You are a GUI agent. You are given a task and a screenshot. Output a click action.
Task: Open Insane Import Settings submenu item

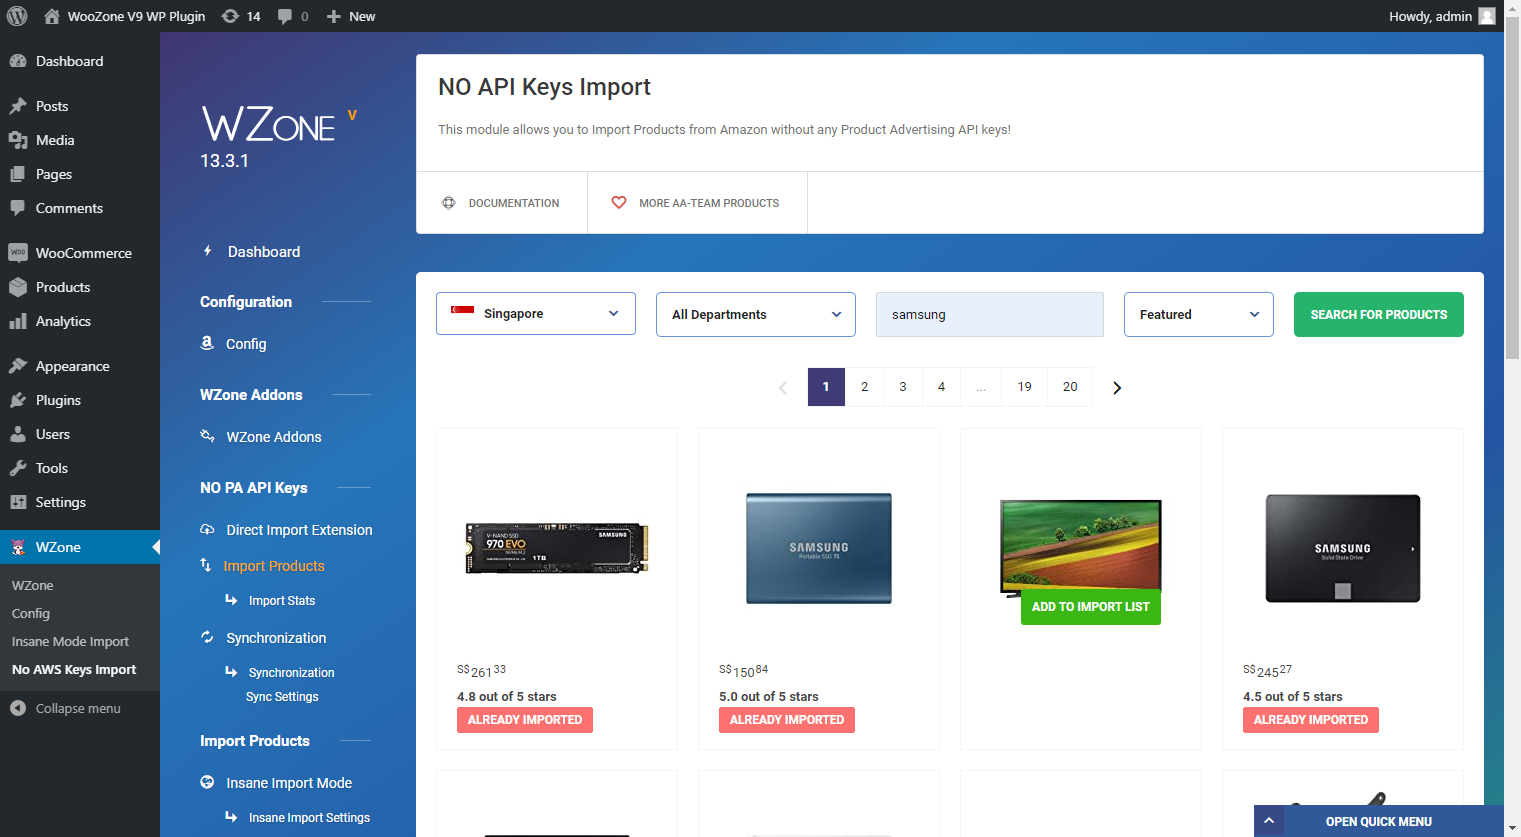[309, 818]
